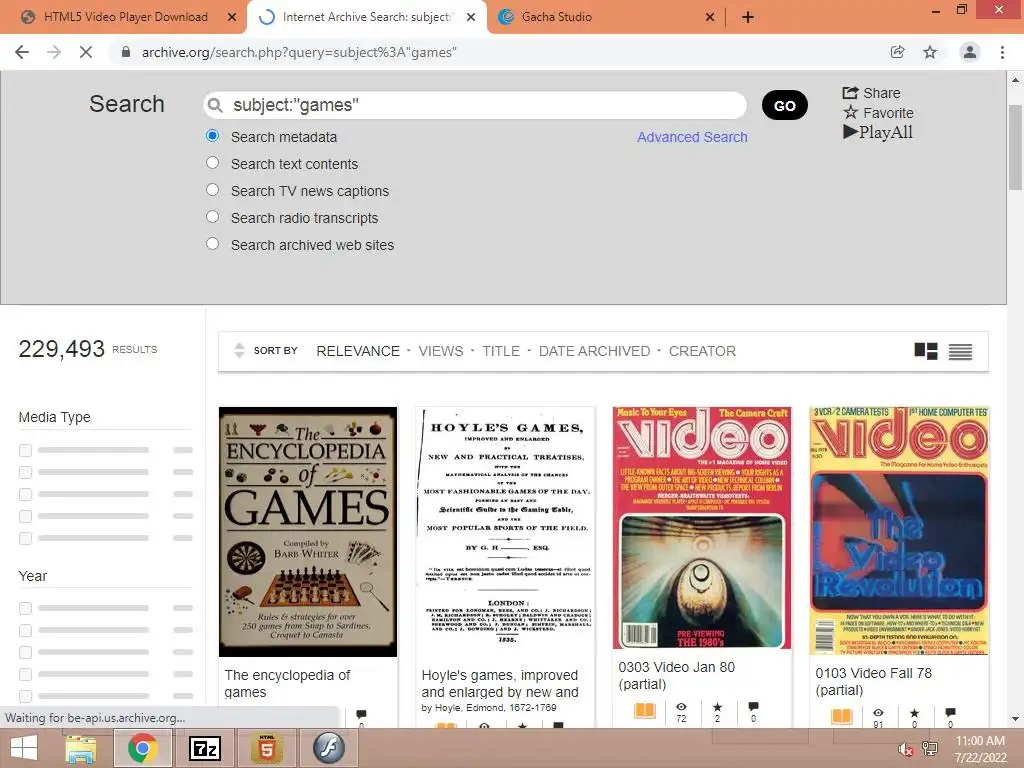This screenshot has height=768, width=1024.
Task: Sort results by RELEVANCE
Action: (x=358, y=351)
